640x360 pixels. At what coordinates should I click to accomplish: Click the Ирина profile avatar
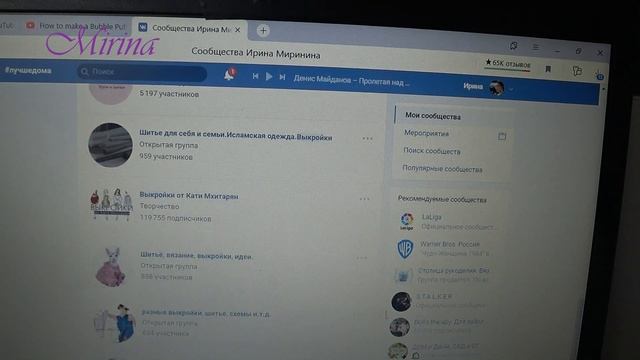[x=496, y=87]
